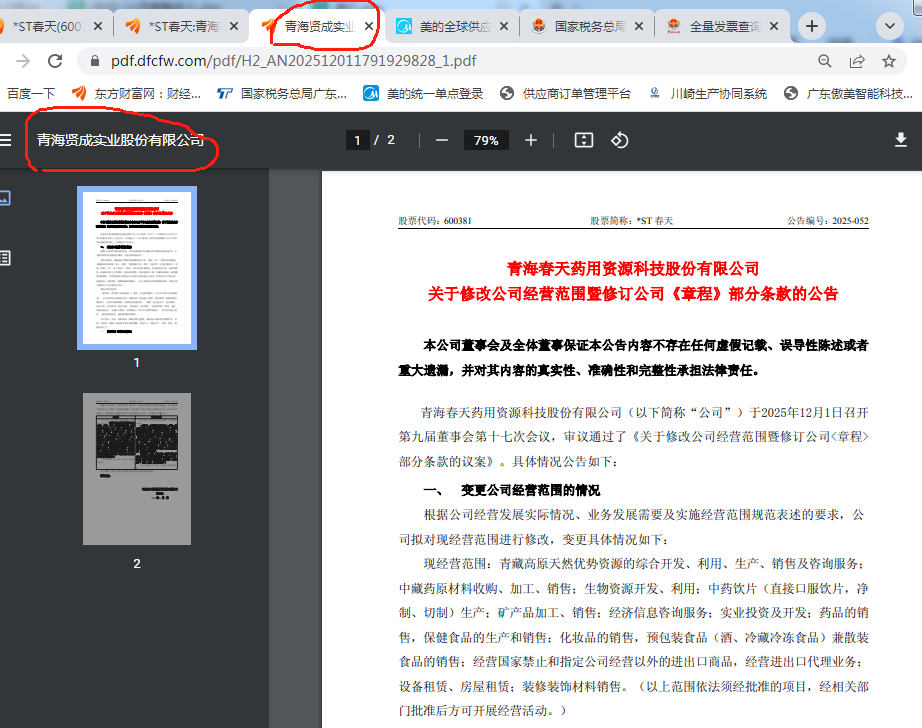Screen dimensions: 922x728
Task: Fit PDF to page
Action: 584,141
